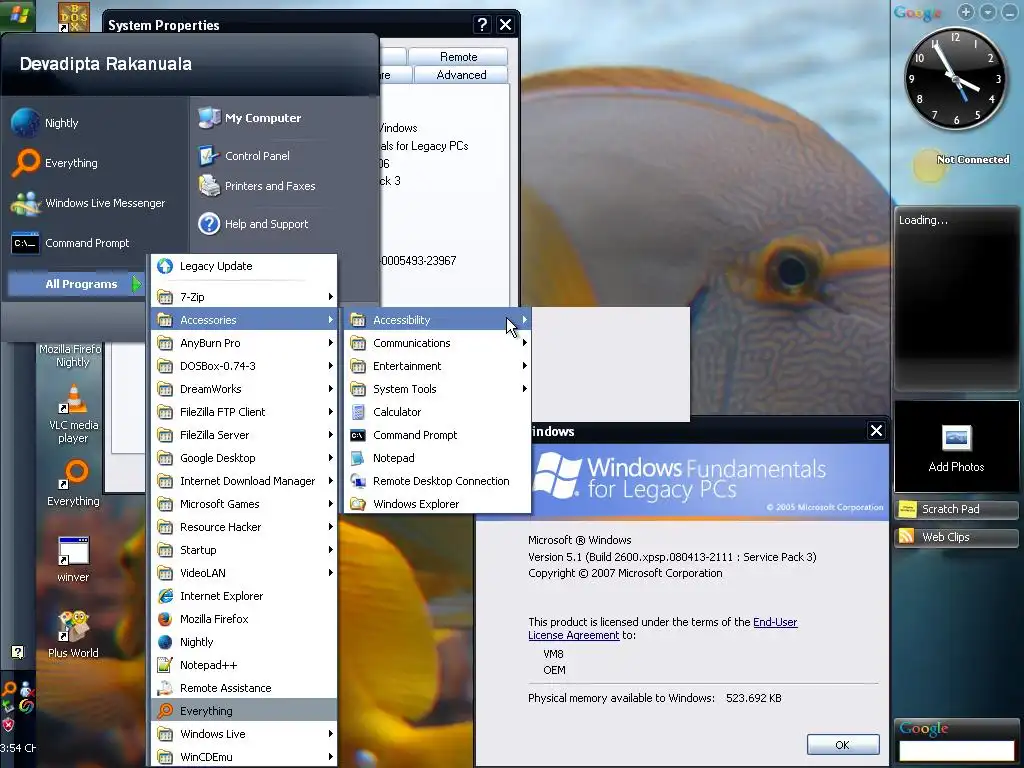Open Everything desktop shortcut
The height and width of the screenshot is (768, 1024).
click(73, 483)
